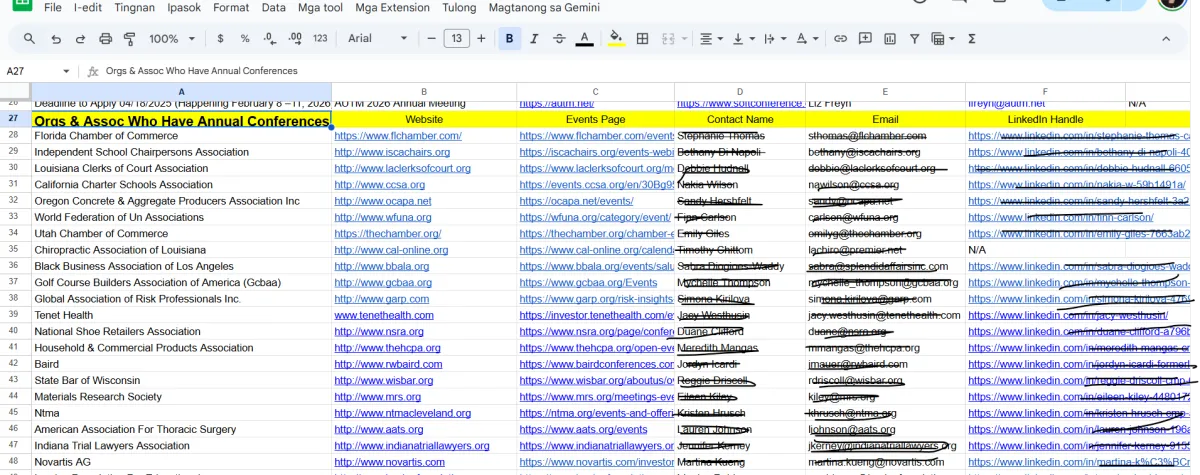Open the File menu

point(53,7)
